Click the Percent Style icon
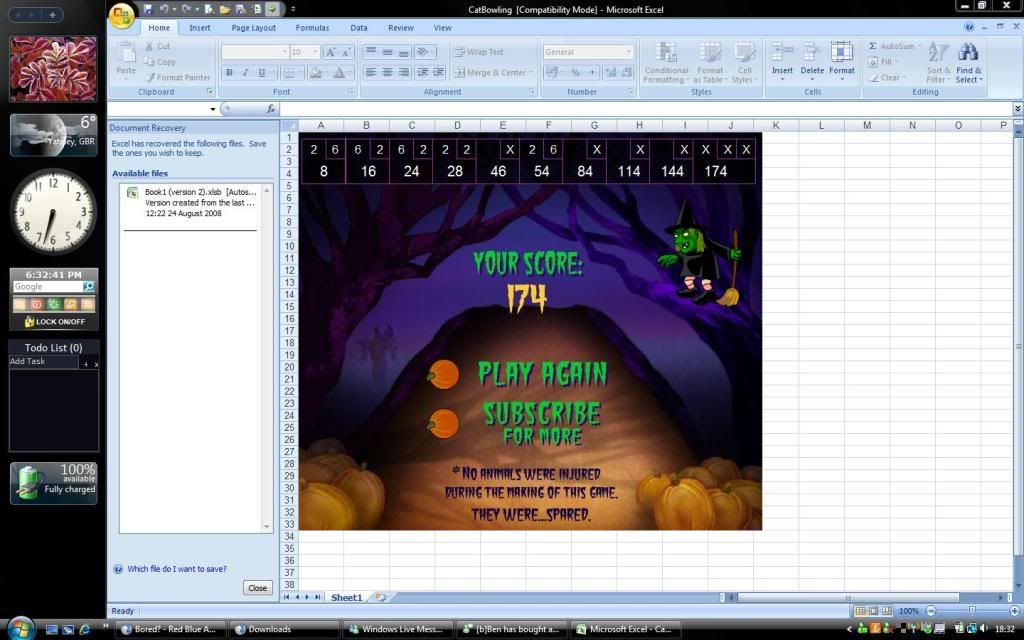The height and width of the screenshot is (640, 1024). (x=575, y=72)
